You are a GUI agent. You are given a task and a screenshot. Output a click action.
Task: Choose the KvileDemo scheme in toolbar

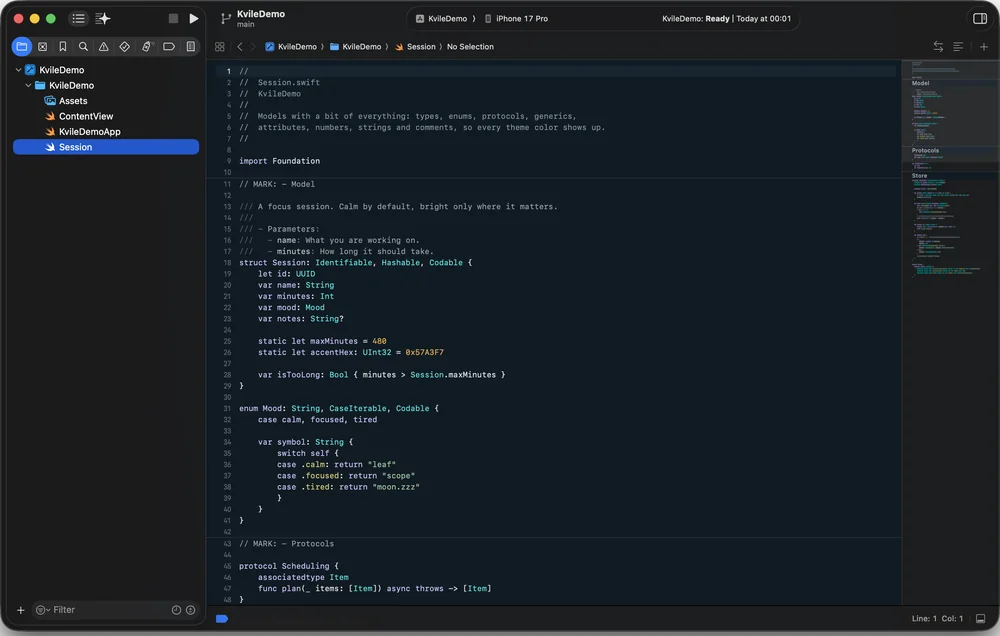[x=441, y=18]
